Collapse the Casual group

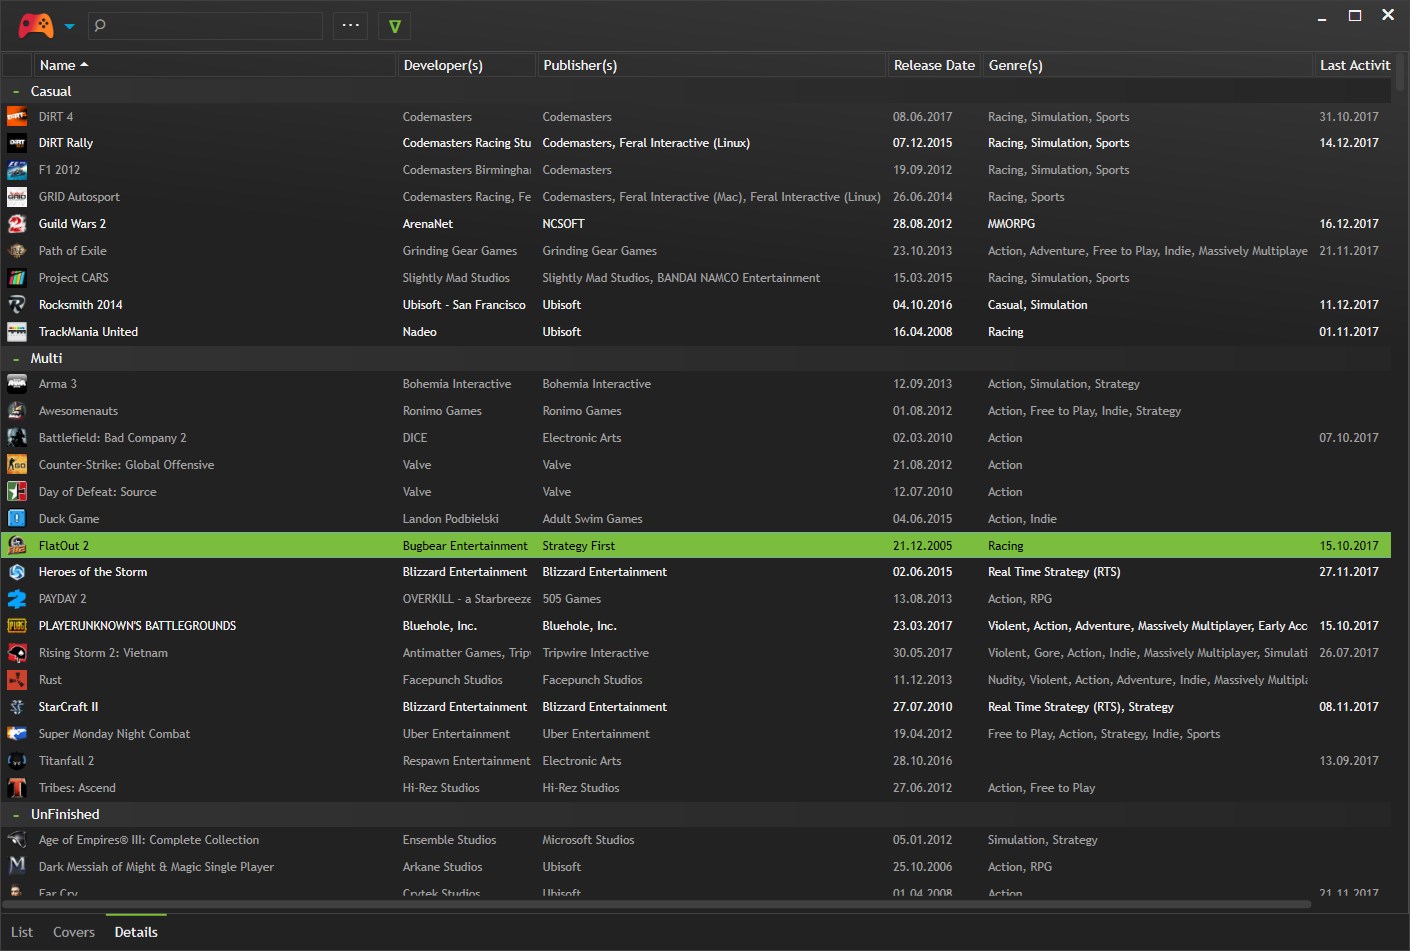(16, 92)
